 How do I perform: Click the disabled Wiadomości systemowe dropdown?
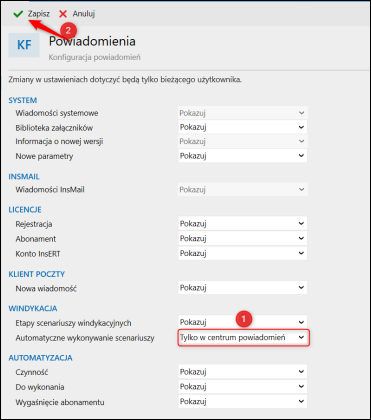pos(243,113)
